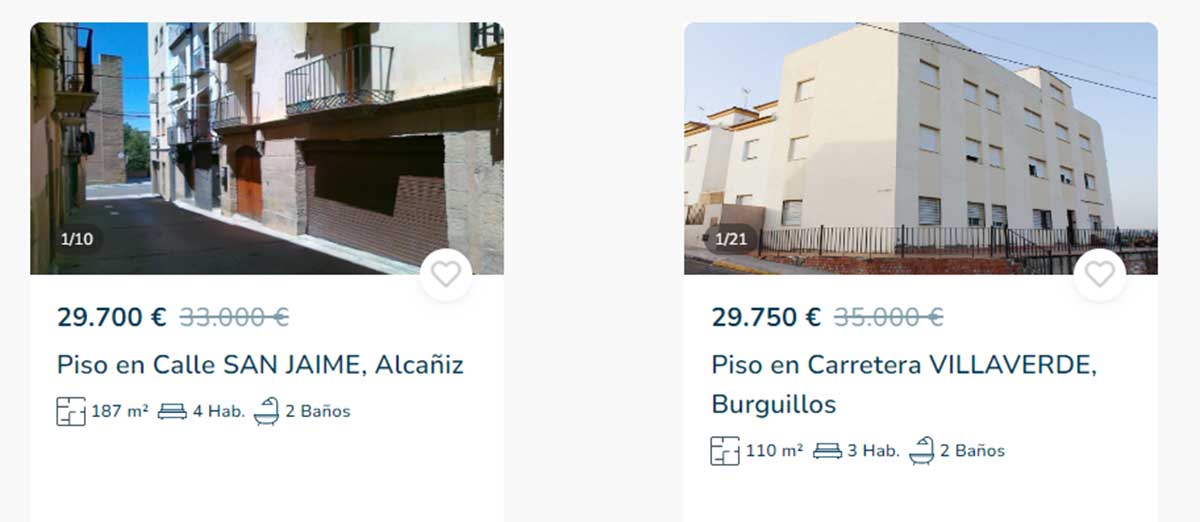Click the 187 m² surface area label

120,411
